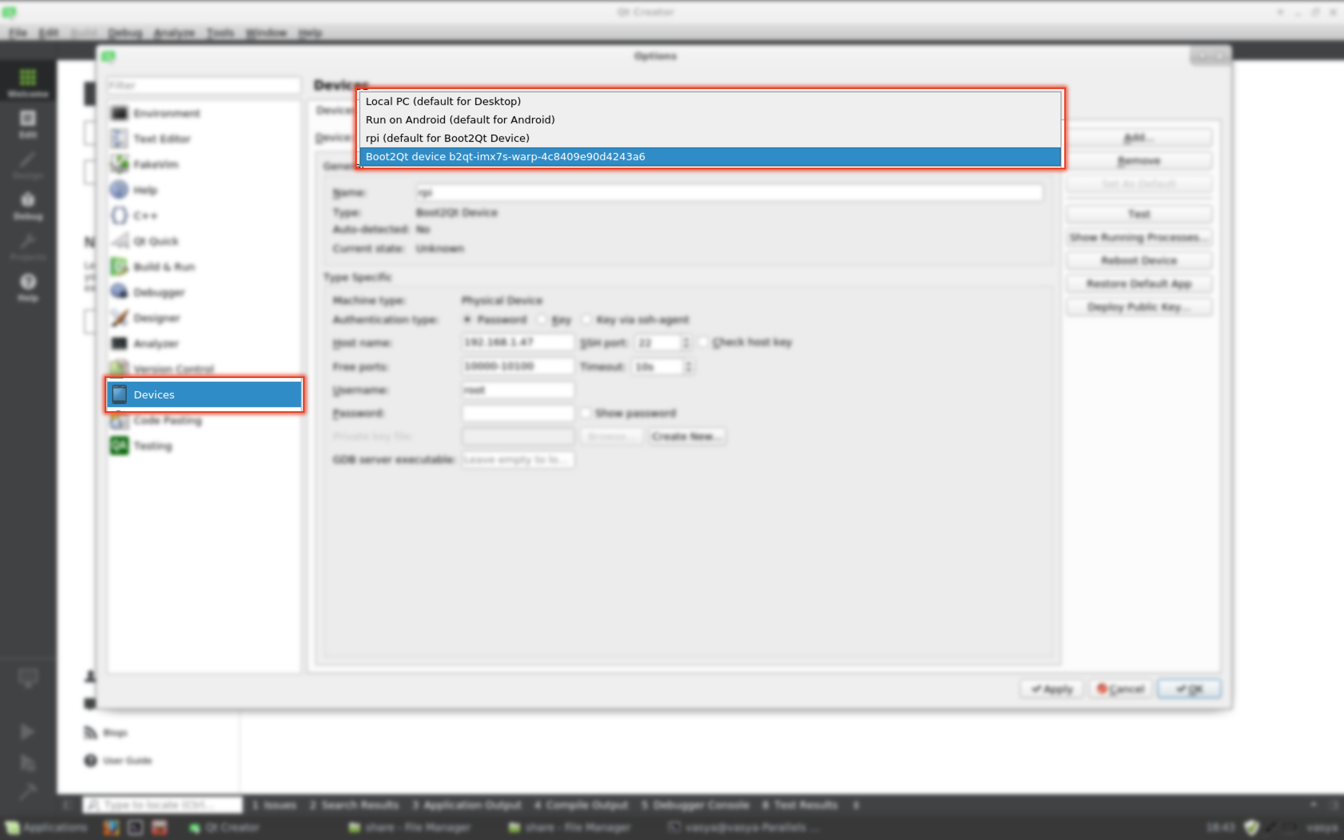Viewport: 1344px width, 840px height.
Task: Click Show Running Processes... button
Action: coord(1139,238)
